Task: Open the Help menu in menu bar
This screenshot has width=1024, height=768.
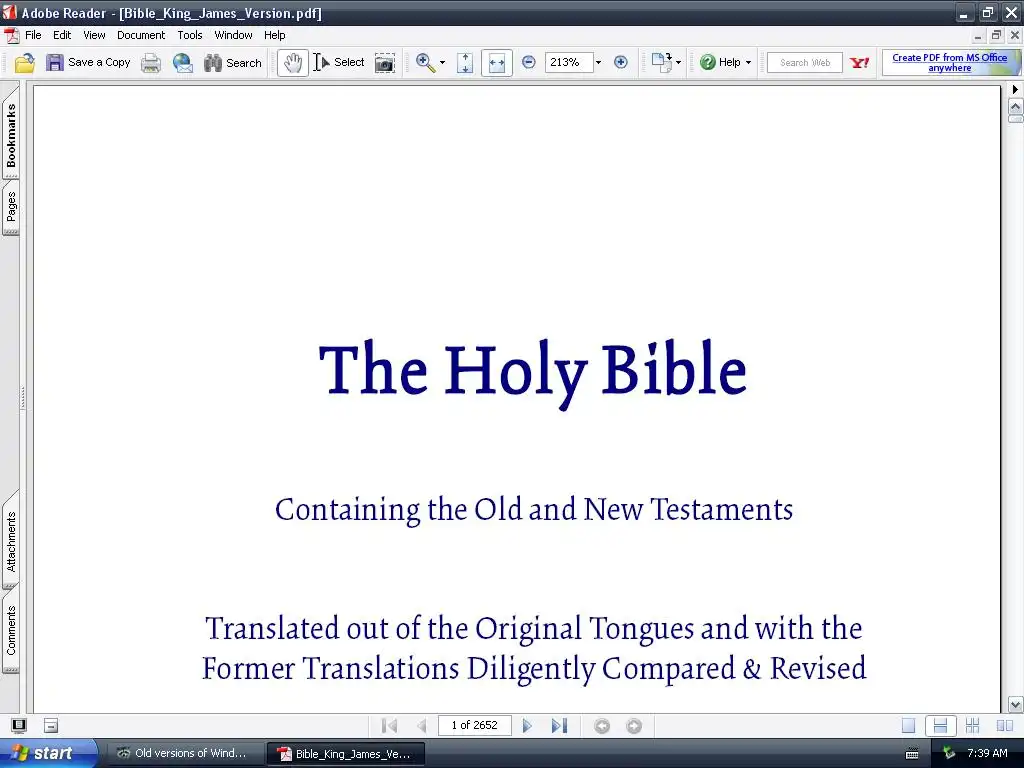Action: (x=274, y=35)
